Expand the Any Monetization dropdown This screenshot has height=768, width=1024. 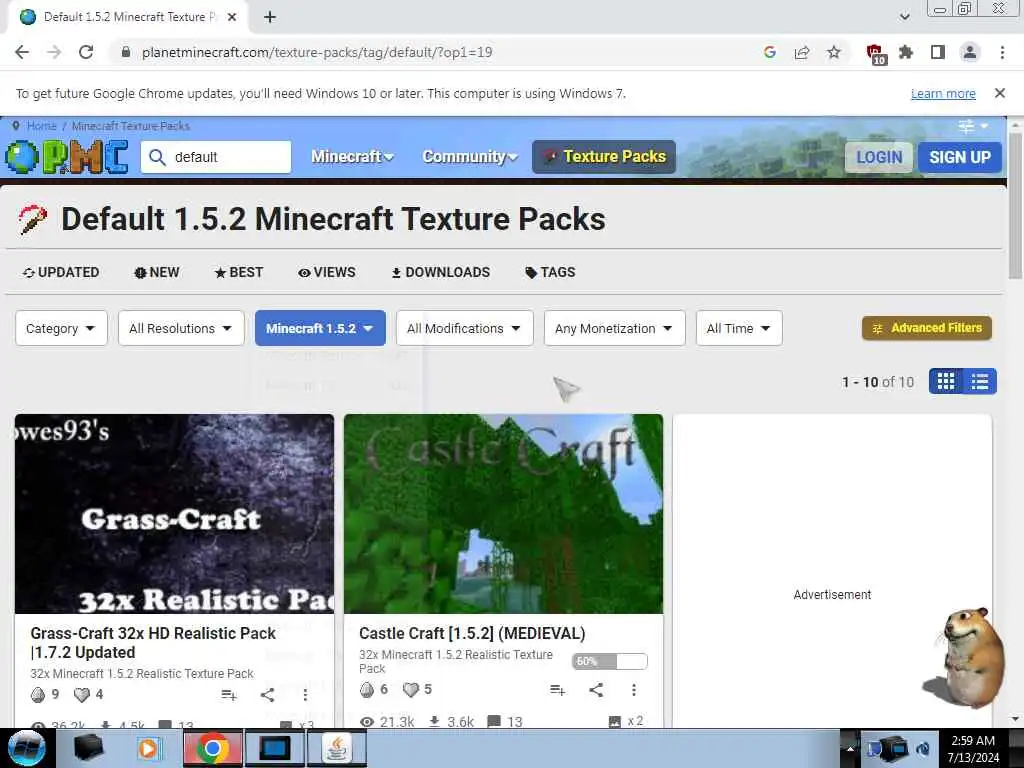point(615,328)
